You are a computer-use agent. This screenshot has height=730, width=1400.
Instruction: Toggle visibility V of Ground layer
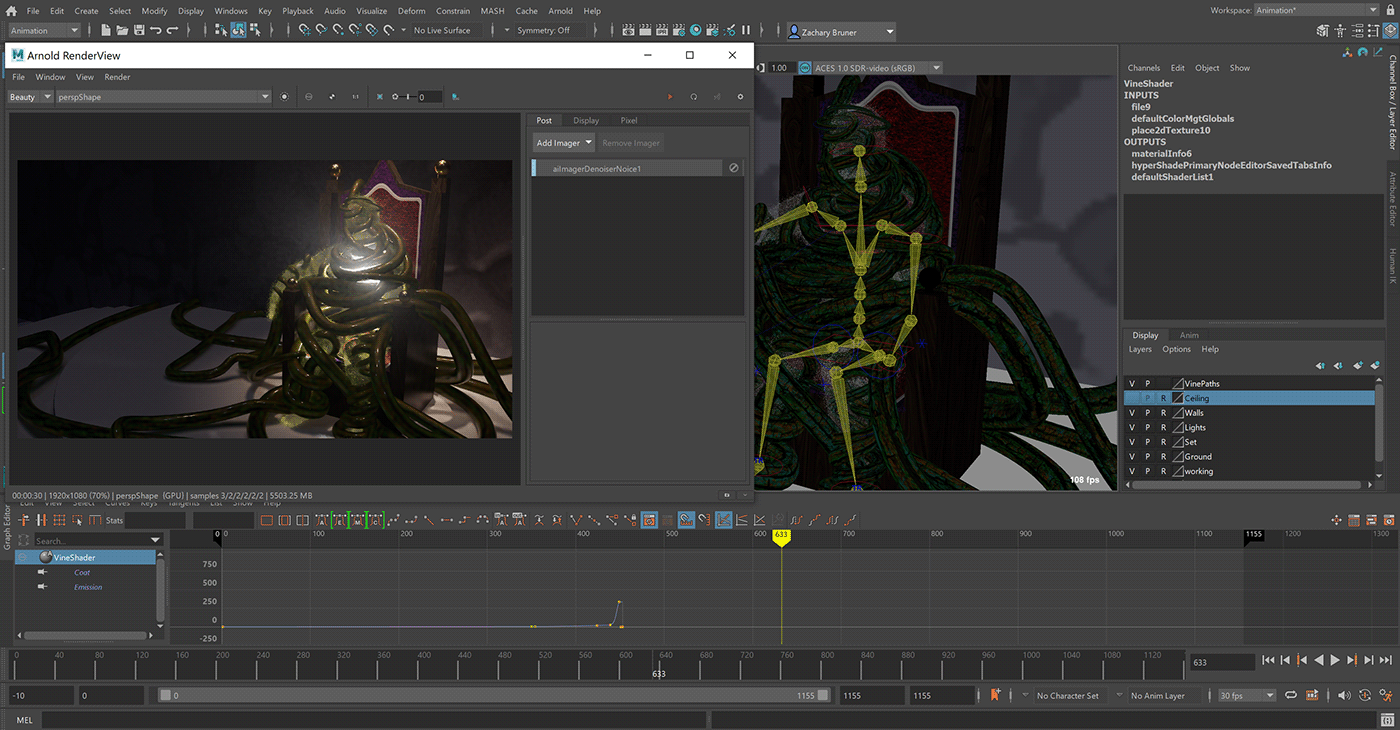pyautogui.click(x=1132, y=457)
